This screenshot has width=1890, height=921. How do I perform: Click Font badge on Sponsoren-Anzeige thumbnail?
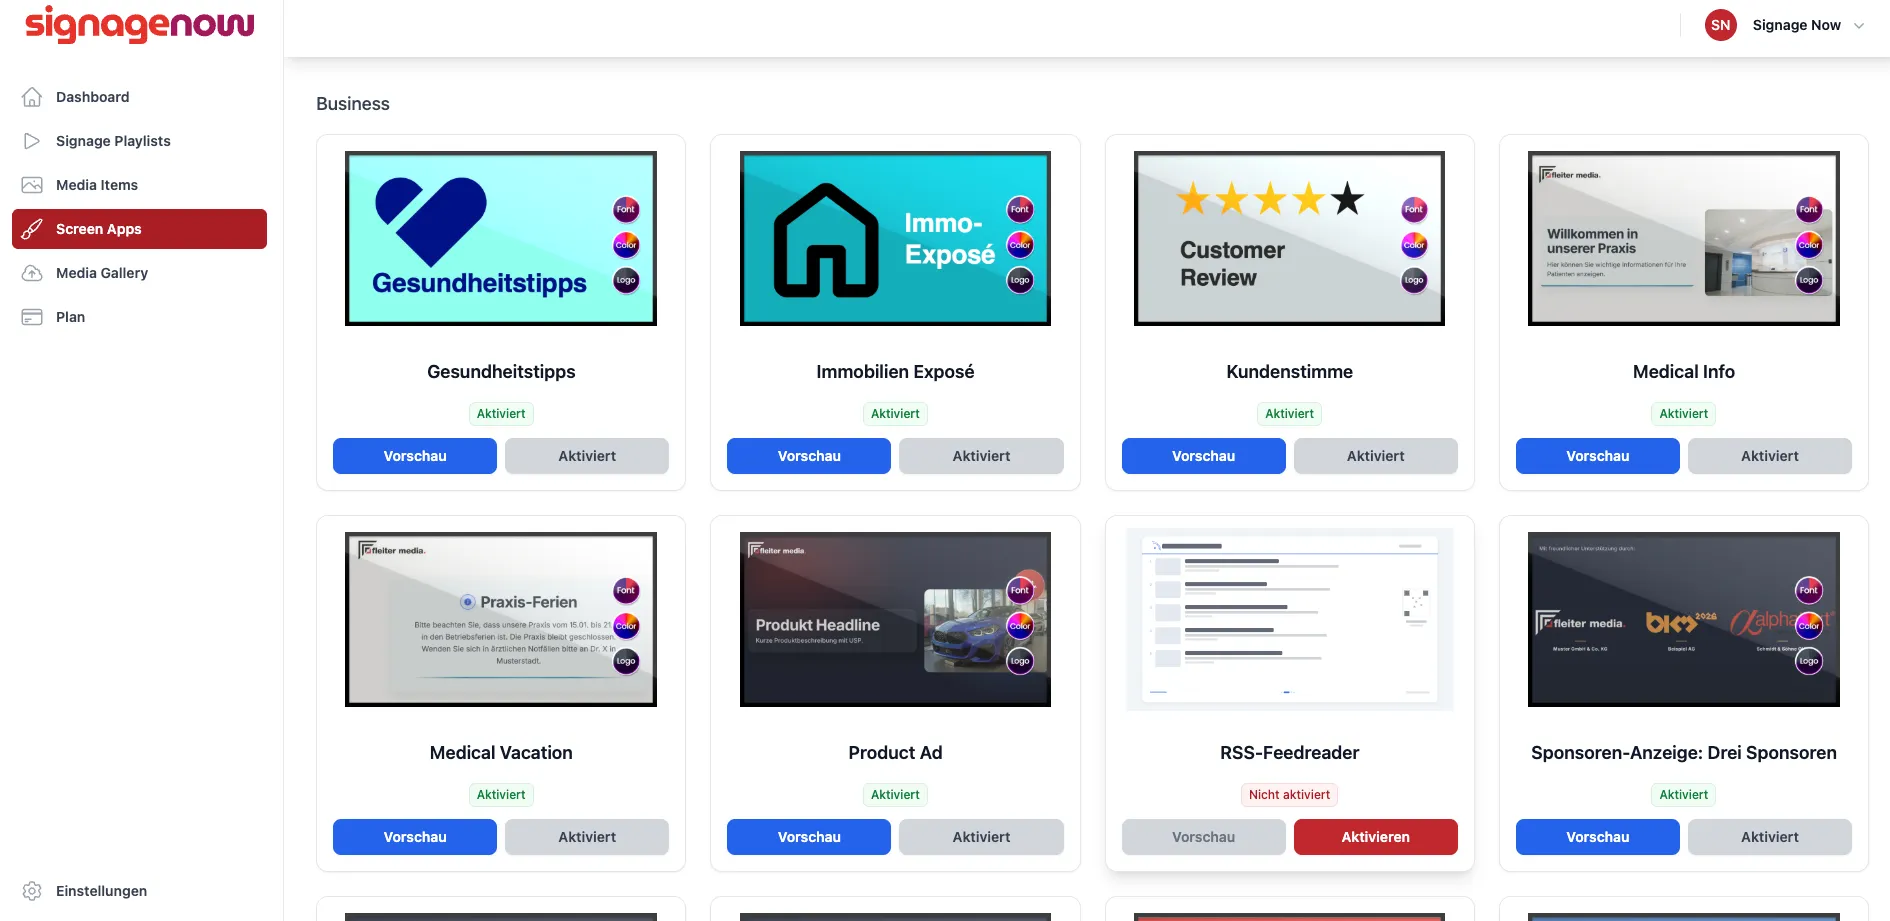click(x=1809, y=590)
